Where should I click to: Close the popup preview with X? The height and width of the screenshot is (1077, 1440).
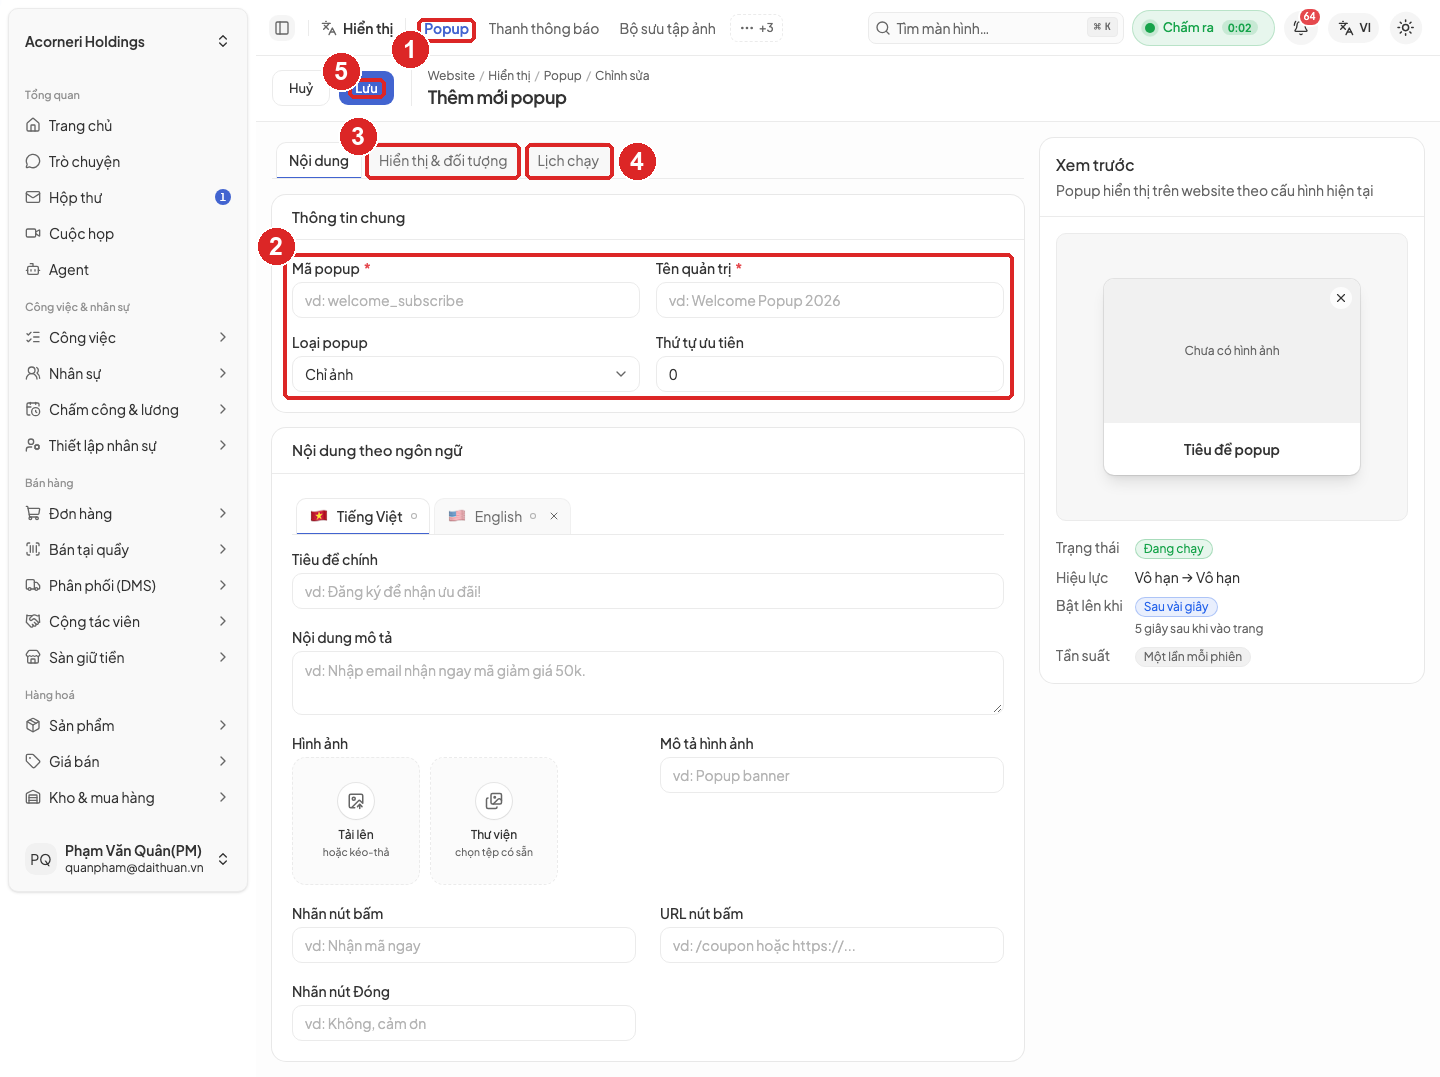click(1341, 298)
